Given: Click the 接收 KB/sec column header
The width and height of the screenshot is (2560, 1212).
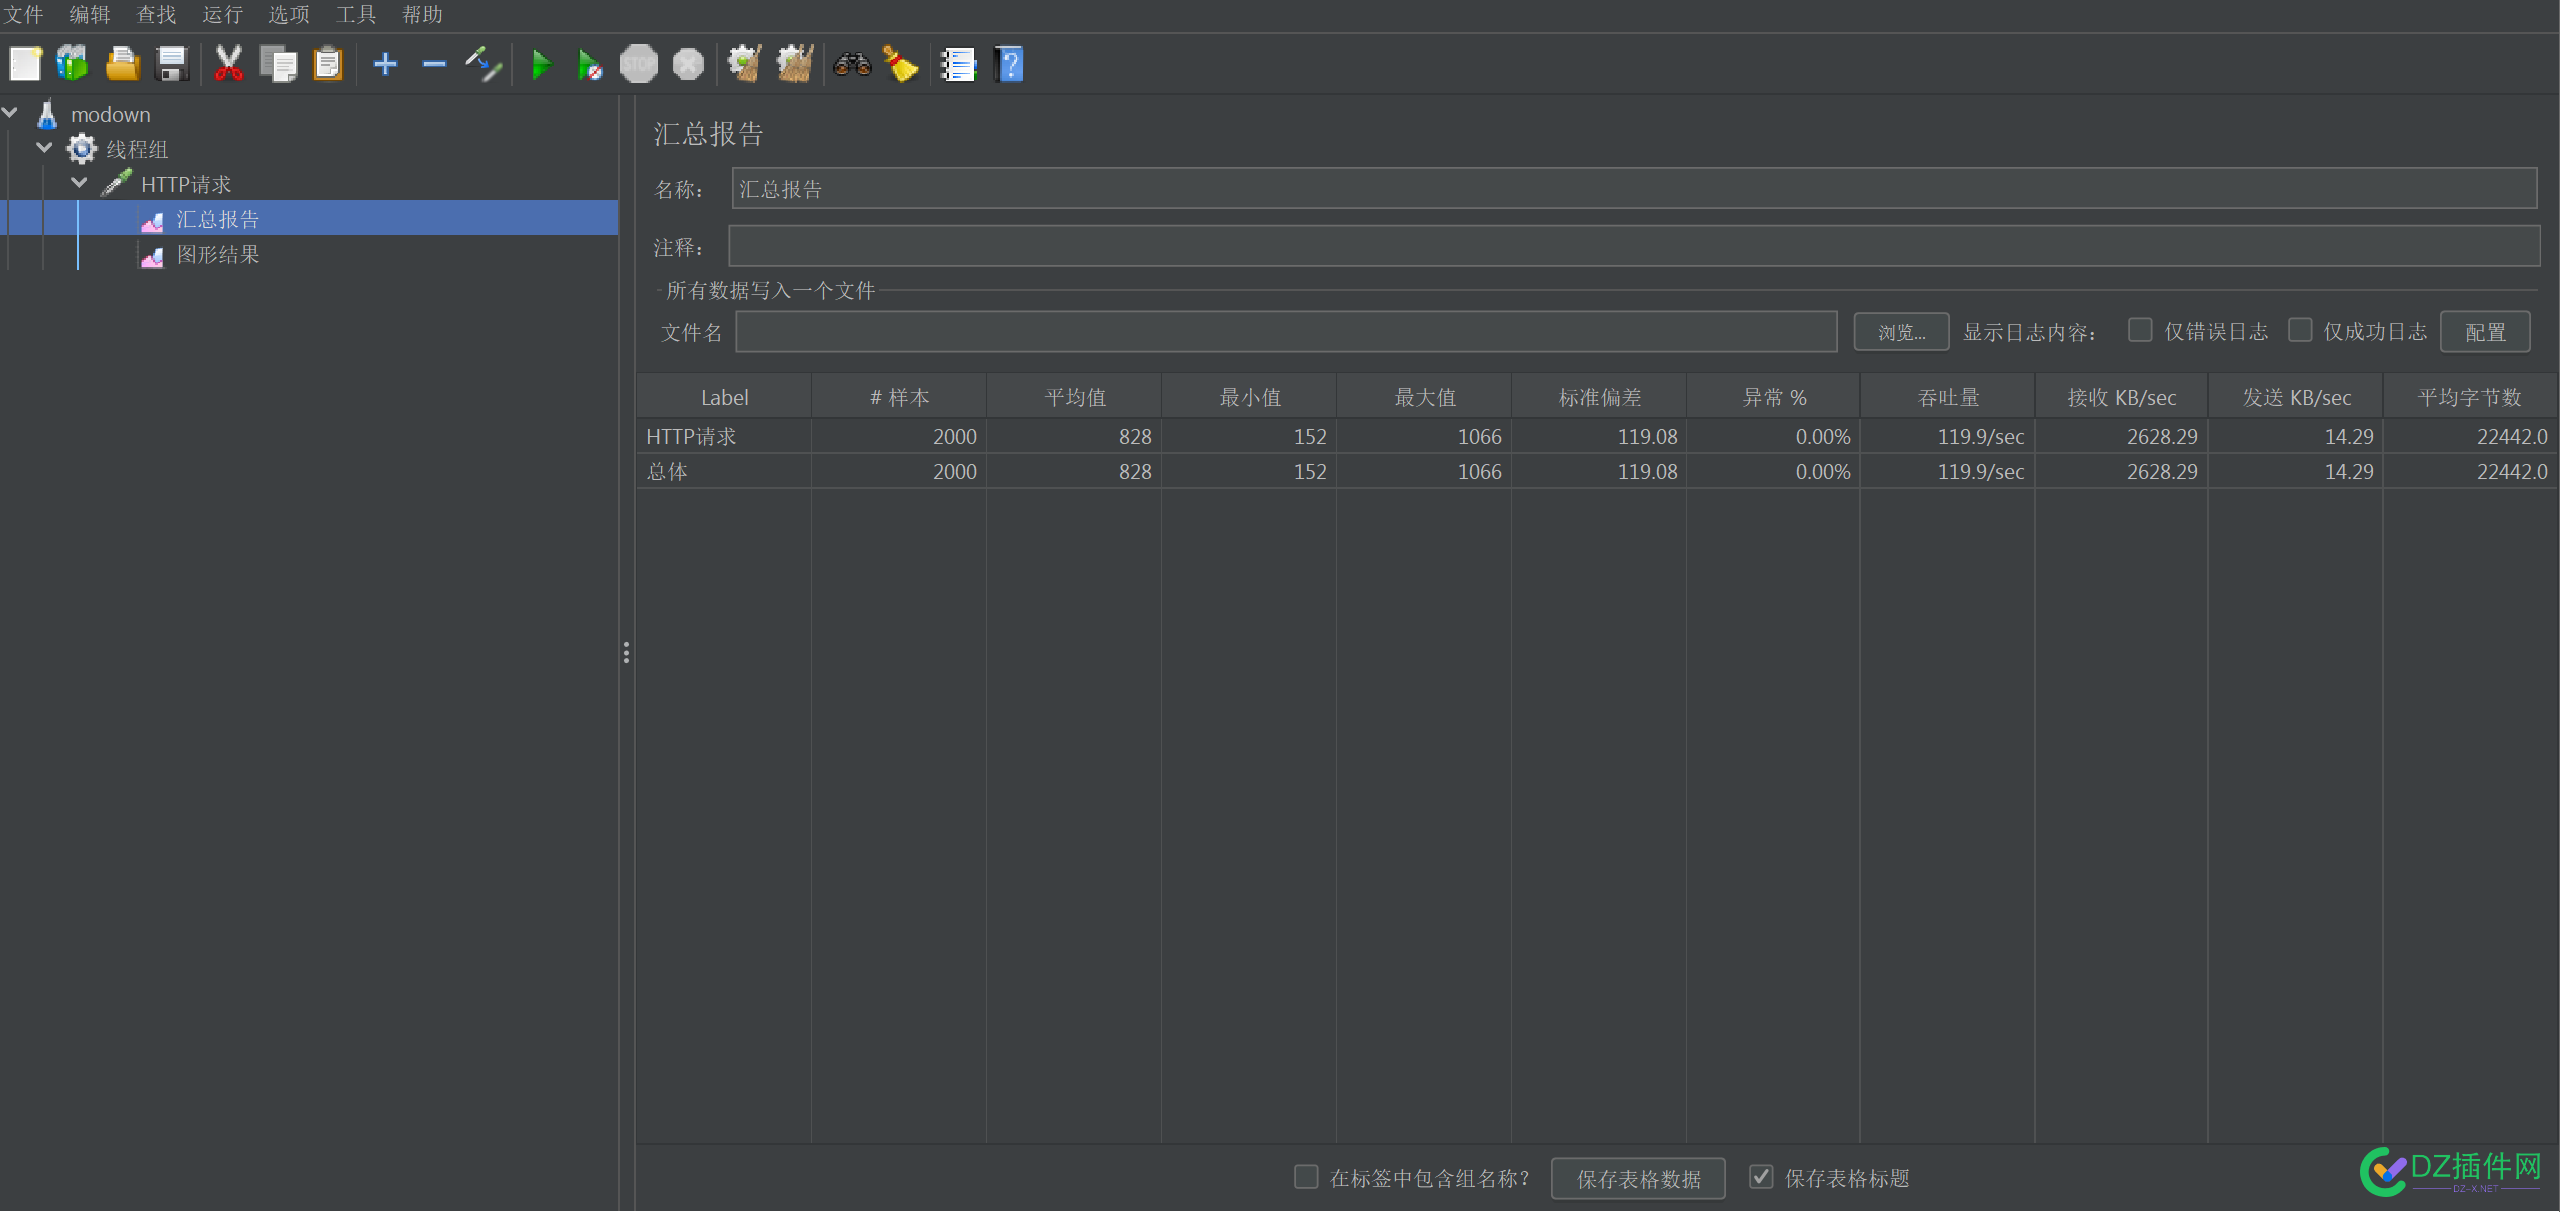Looking at the screenshot, I should (x=2121, y=398).
